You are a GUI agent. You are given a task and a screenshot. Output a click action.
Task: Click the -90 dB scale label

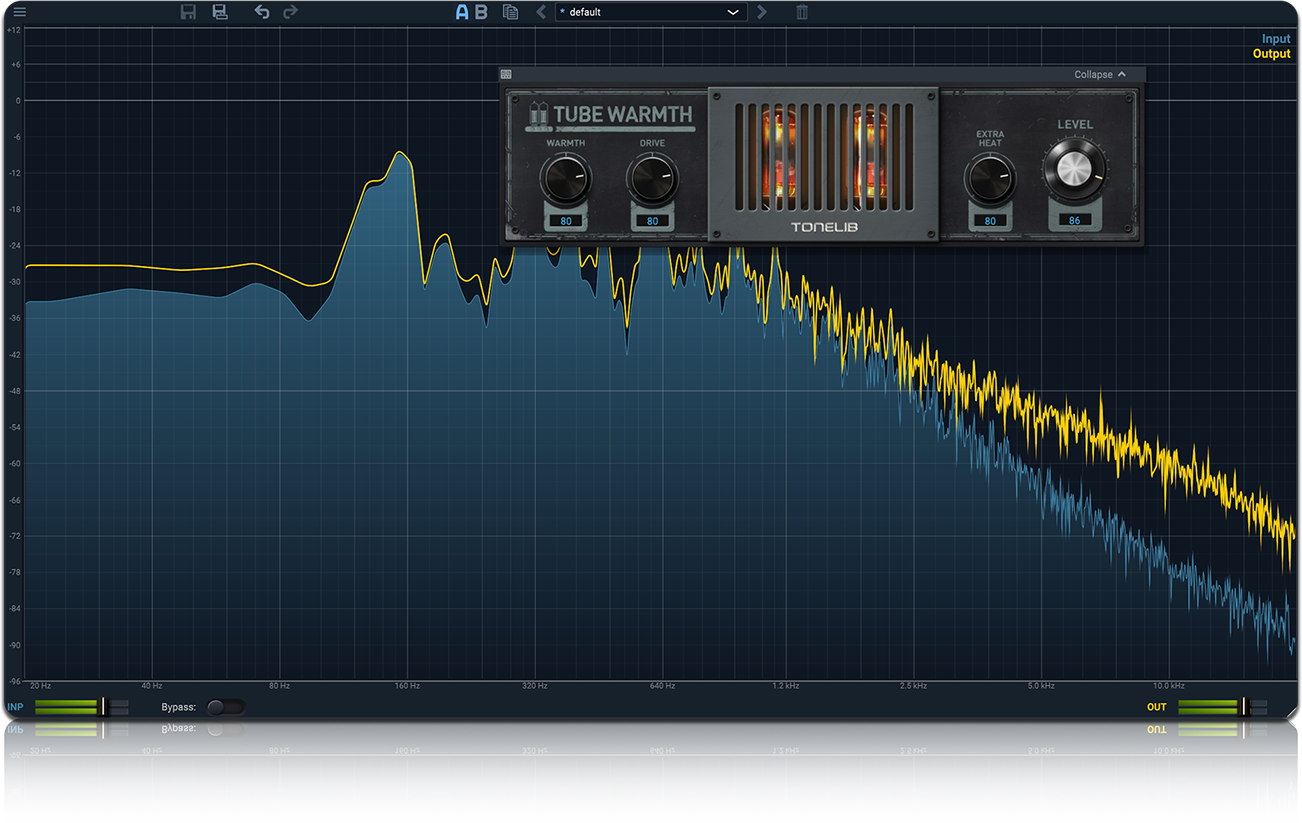pos(13,645)
